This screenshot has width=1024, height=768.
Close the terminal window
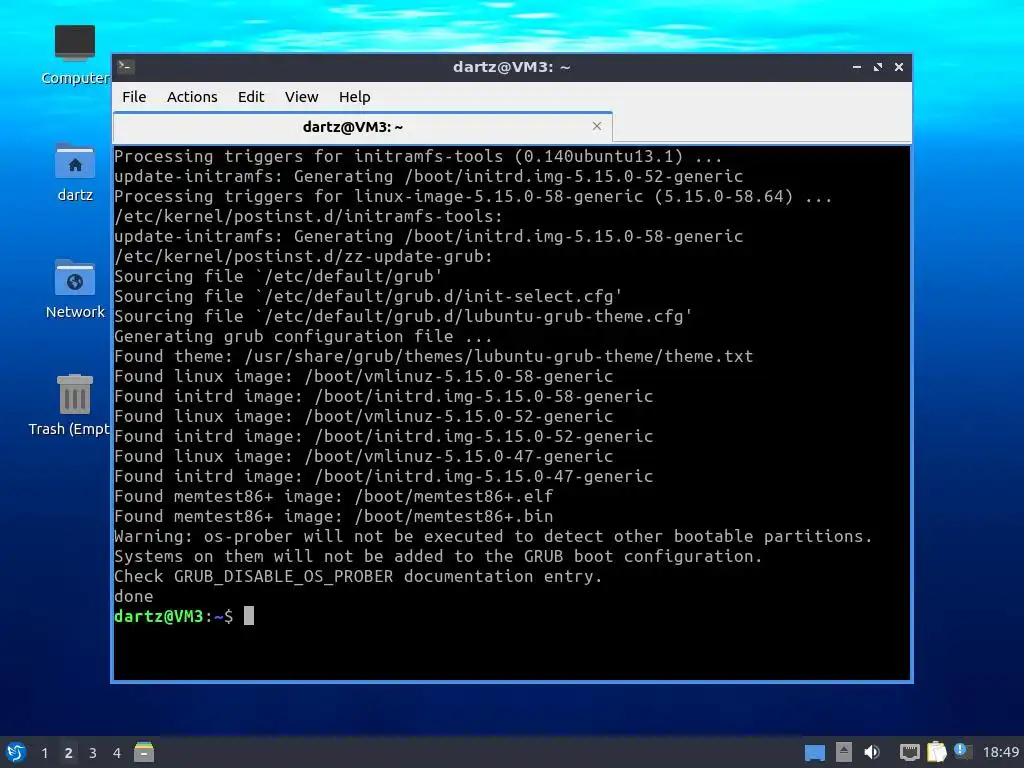[x=899, y=67]
